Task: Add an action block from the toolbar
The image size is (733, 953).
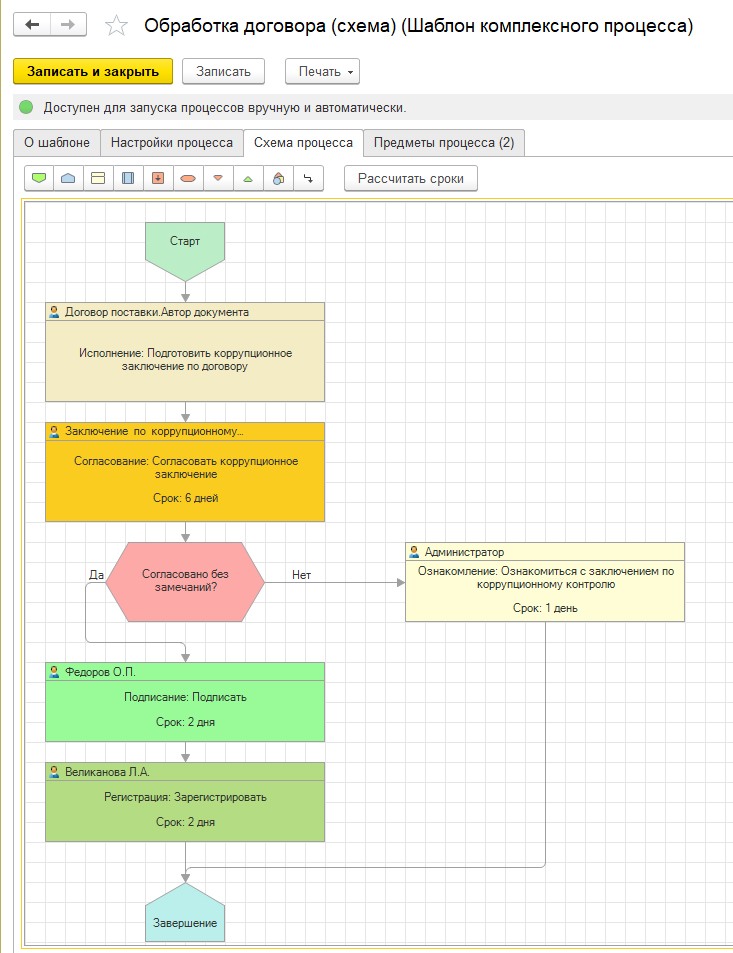Action: tap(98, 178)
